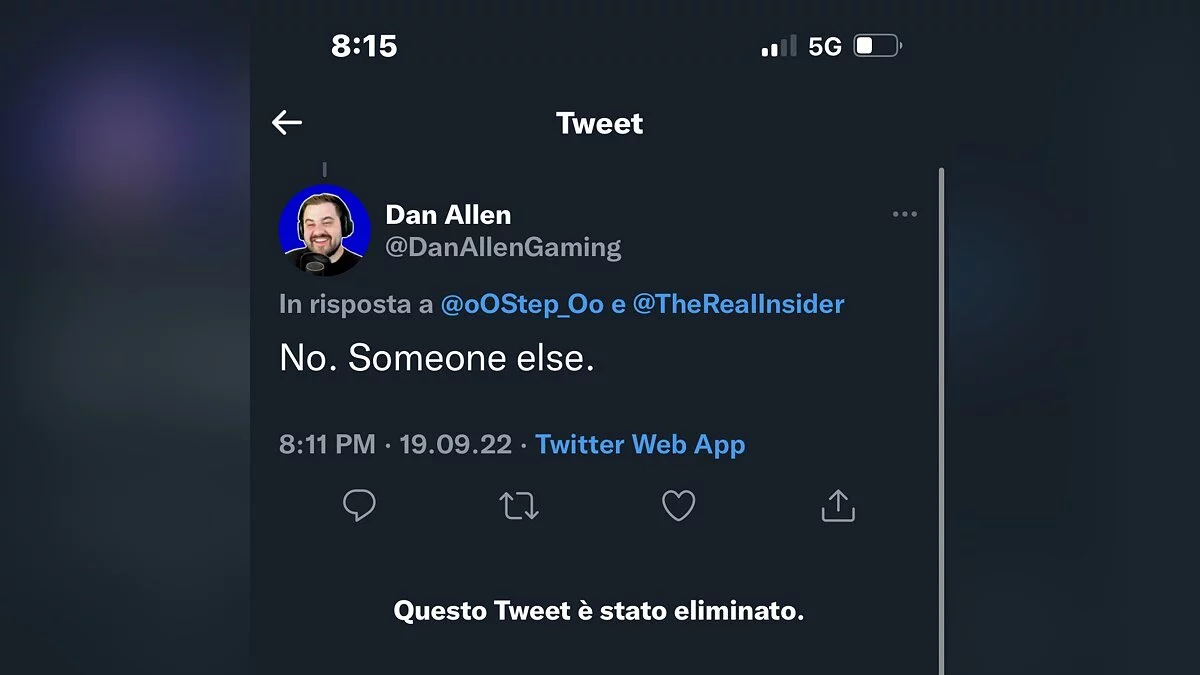
Task: Tap the @DanAllenGaming handle
Action: (x=503, y=247)
